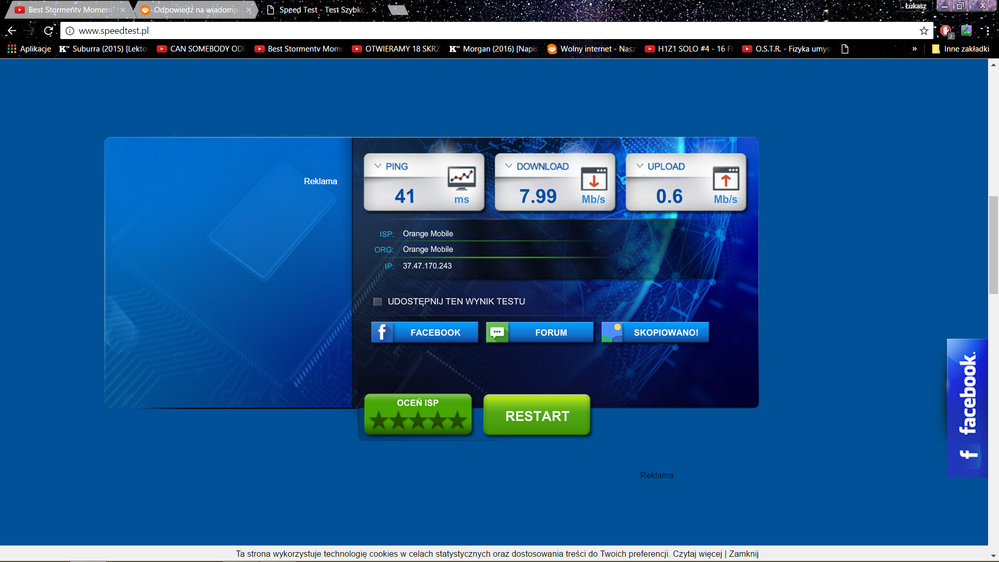Click the download arrow icon
This screenshot has height=562, width=999.
point(594,178)
